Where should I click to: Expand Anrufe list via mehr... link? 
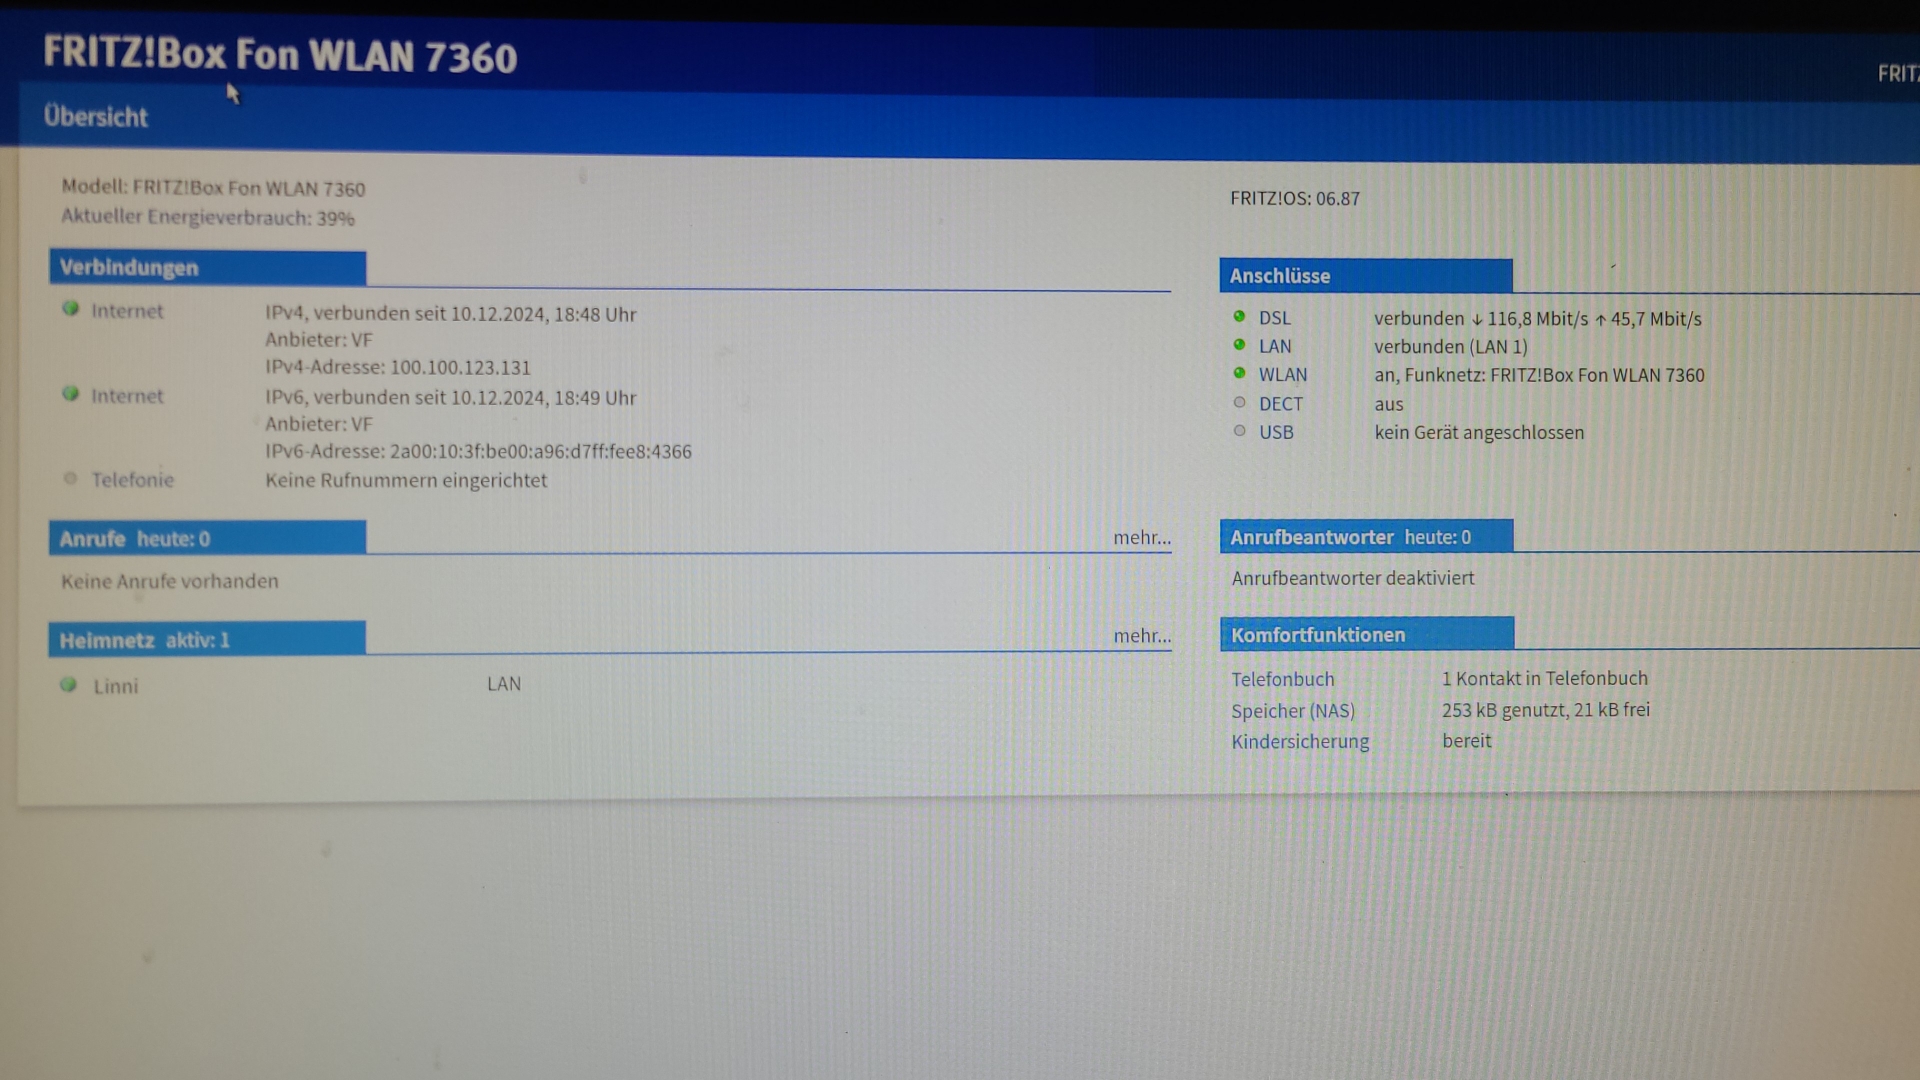point(1141,538)
